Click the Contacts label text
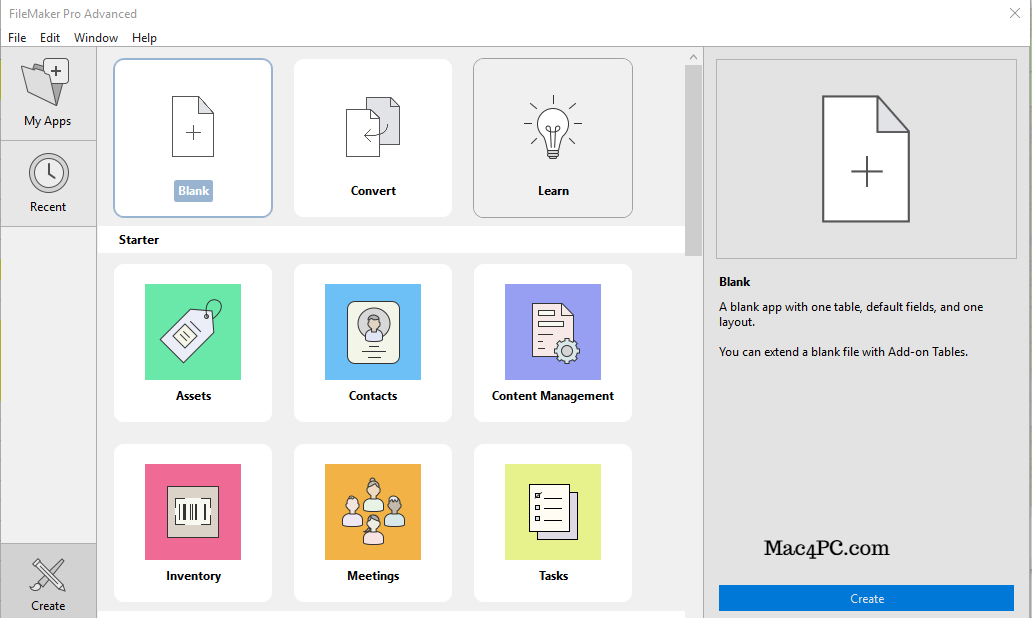This screenshot has width=1032, height=618. tap(373, 396)
